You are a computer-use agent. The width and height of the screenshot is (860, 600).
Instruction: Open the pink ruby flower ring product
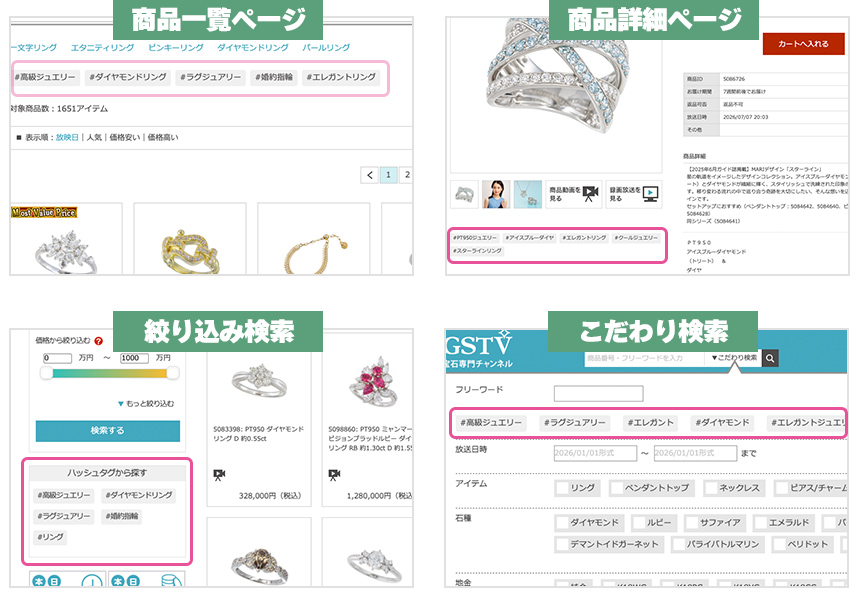click(x=375, y=382)
